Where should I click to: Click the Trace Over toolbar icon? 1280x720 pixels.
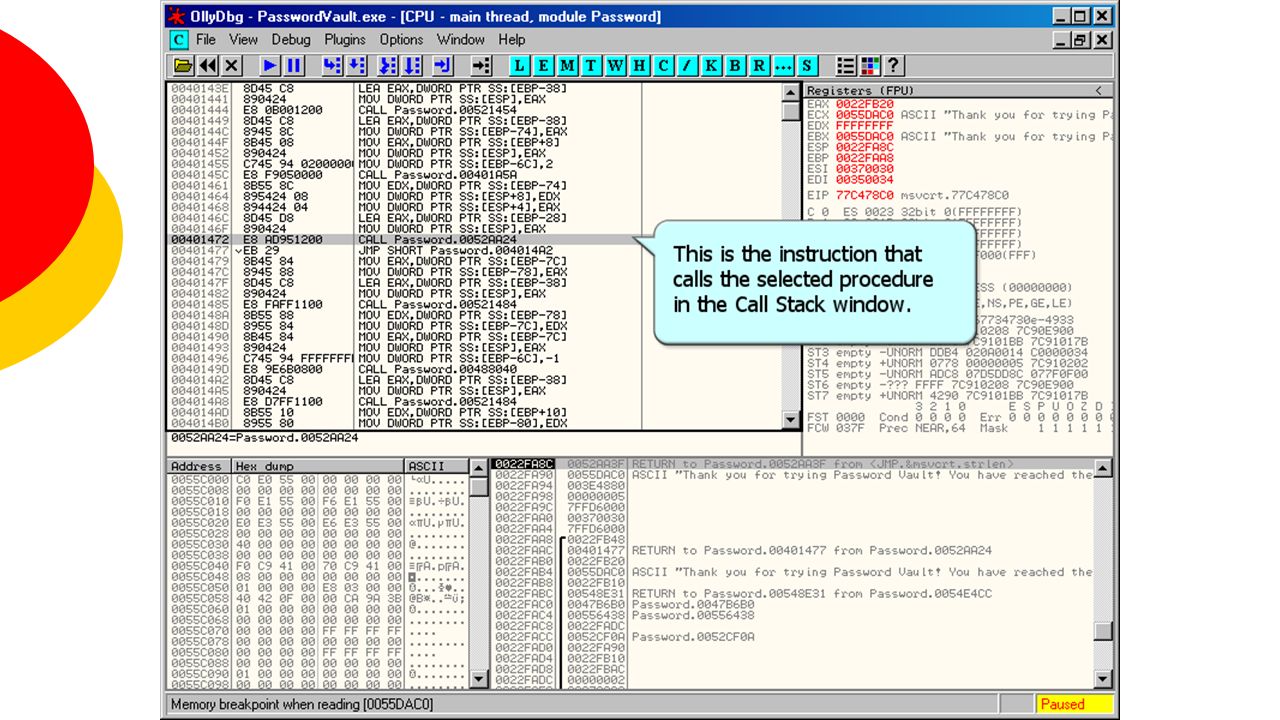click(413, 66)
